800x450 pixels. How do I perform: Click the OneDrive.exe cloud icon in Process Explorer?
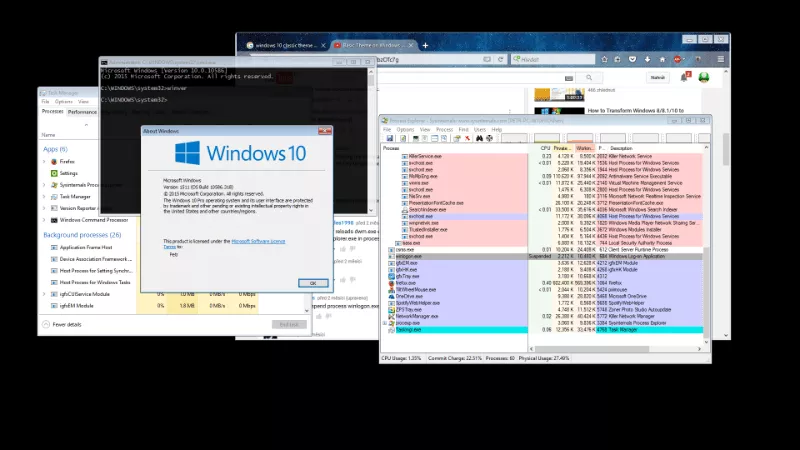pyautogui.click(x=391, y=296)
